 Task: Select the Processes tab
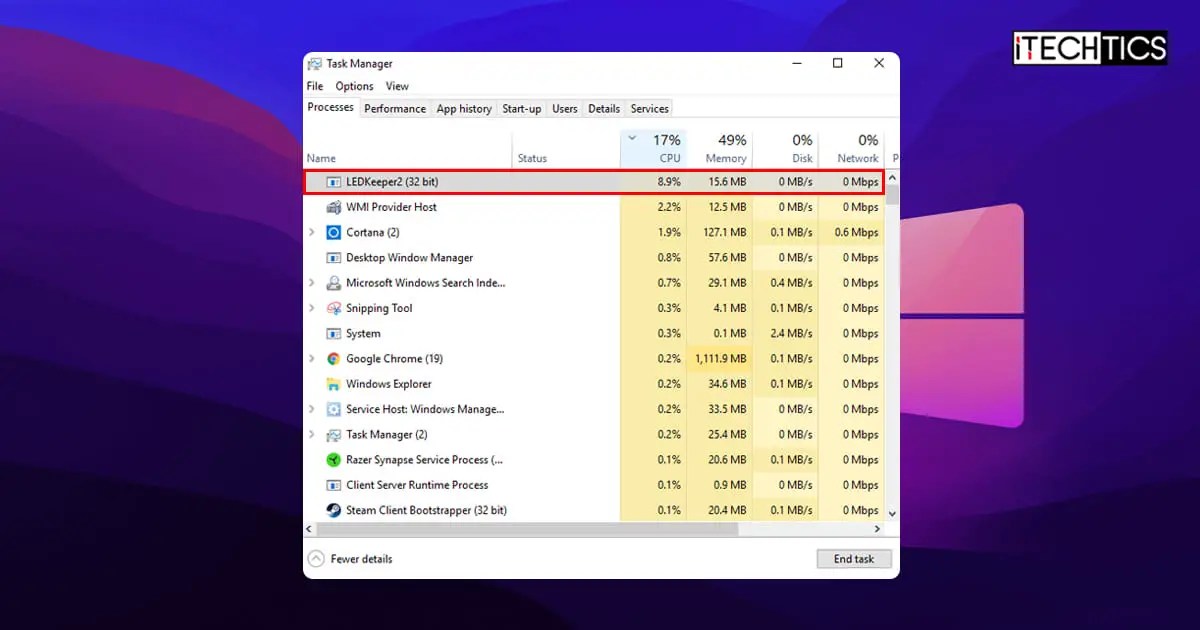click(x=331, y=107)
